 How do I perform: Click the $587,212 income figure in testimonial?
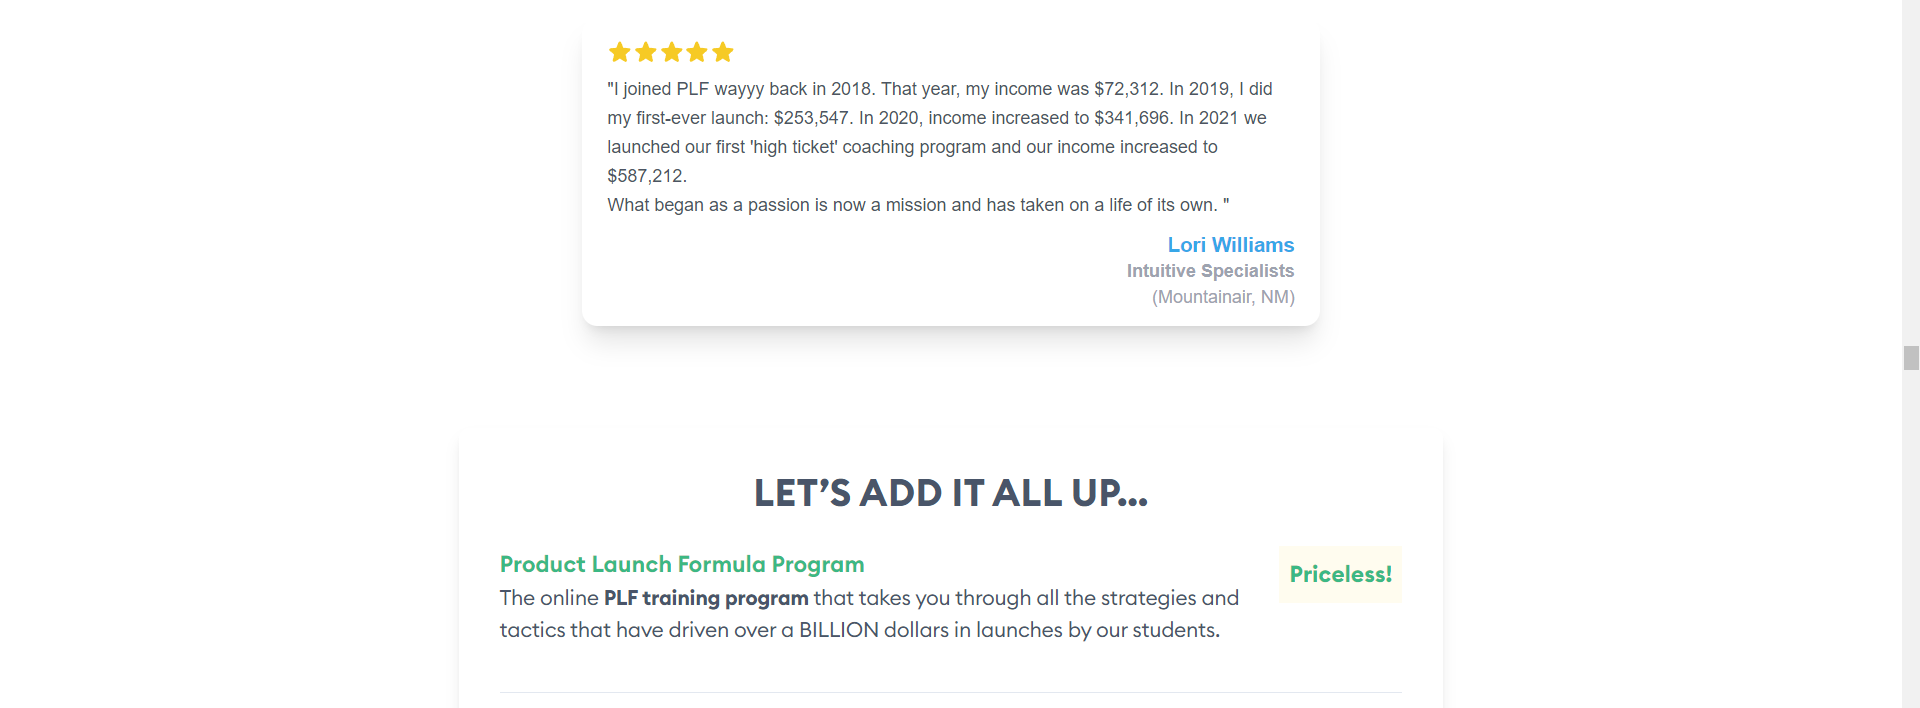point(646,176)
